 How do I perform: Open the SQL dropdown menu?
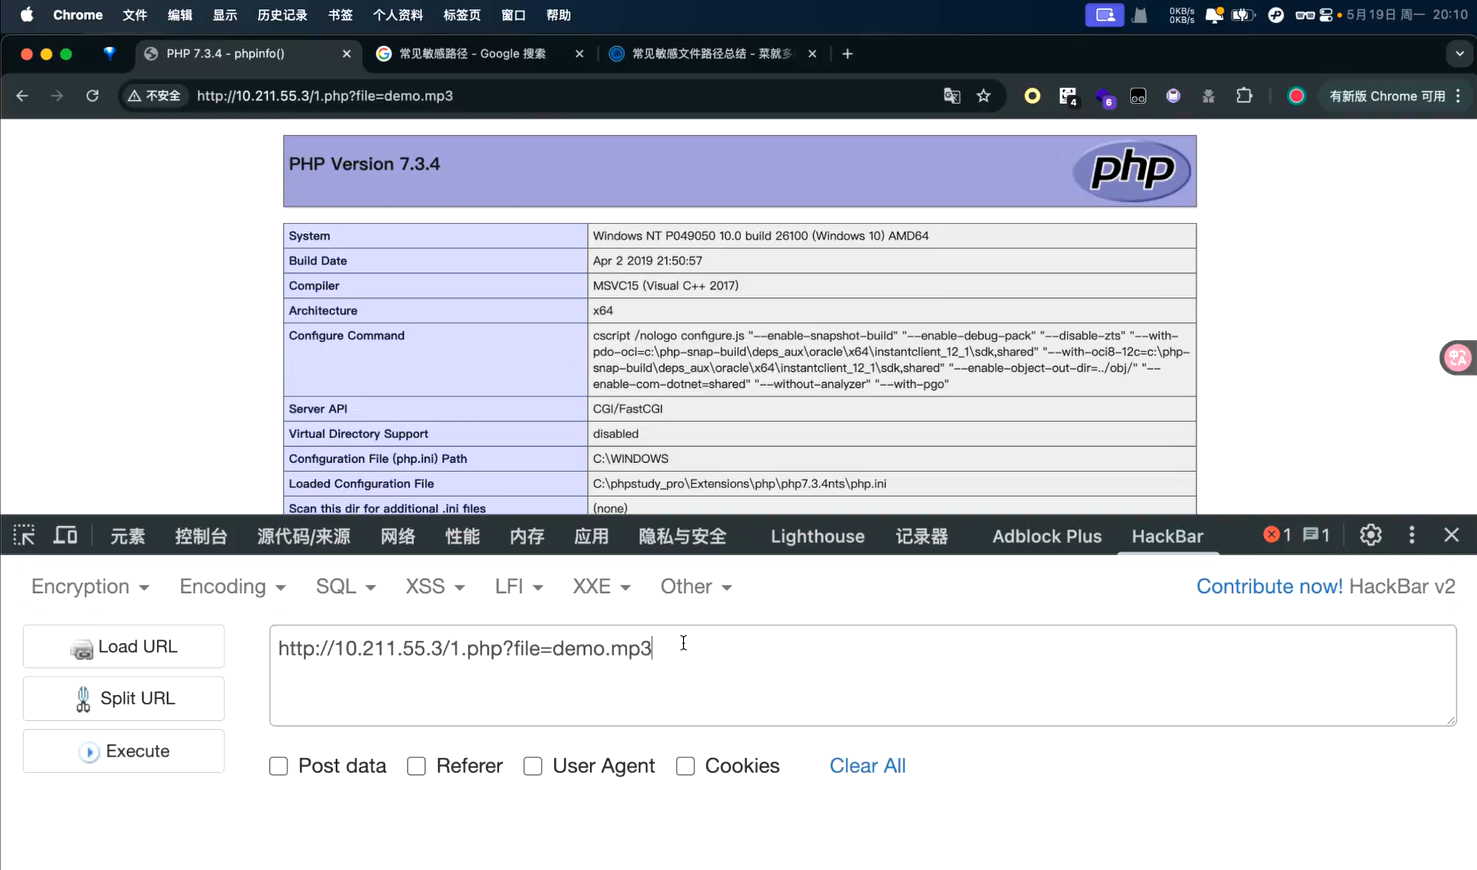(x=345, y=587)
